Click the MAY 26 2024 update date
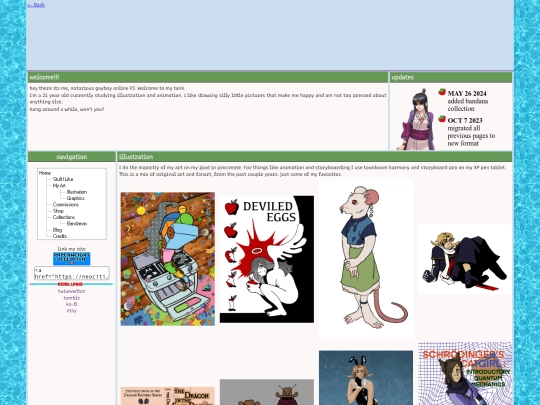 (467, 94)
